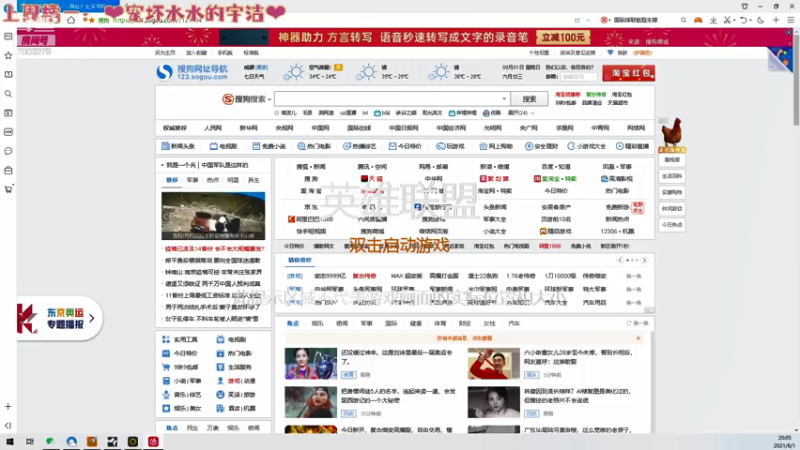Image resolution: width=800 pixels, height=450 pixels.
Task: Select the 明星 tab in left news panel
Action: pyautogui.click(x=233, y=180)
